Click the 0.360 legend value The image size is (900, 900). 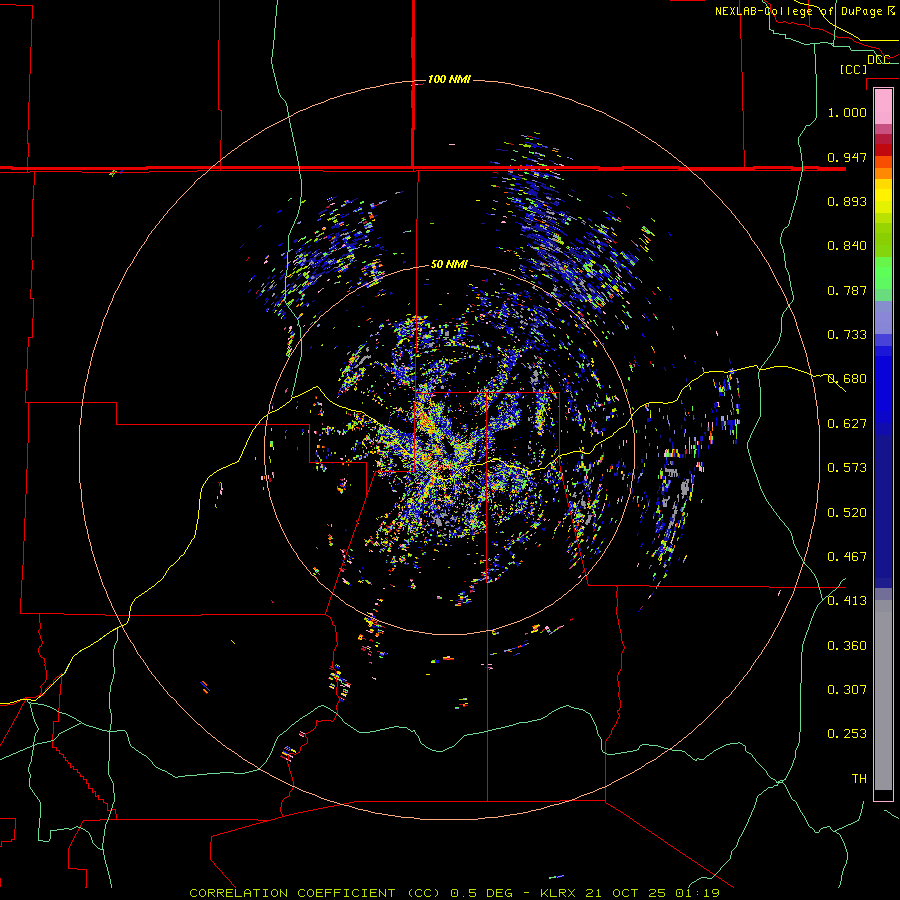coord(847,646)
